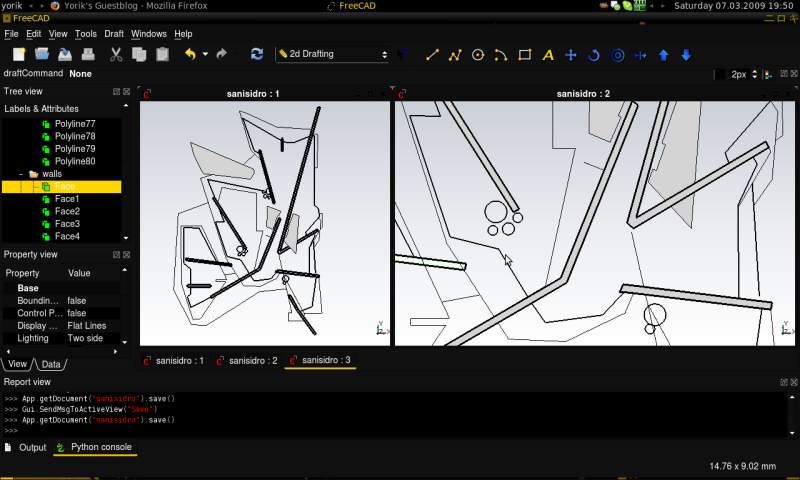The image size is (800, 480).
Task: Activate the Draft Rotate tool
Action: pyautogui.click(x=594, y=54)
